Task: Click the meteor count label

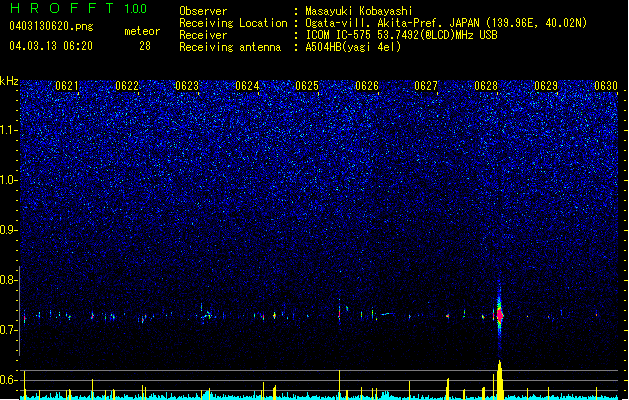Action: [142, 31]
